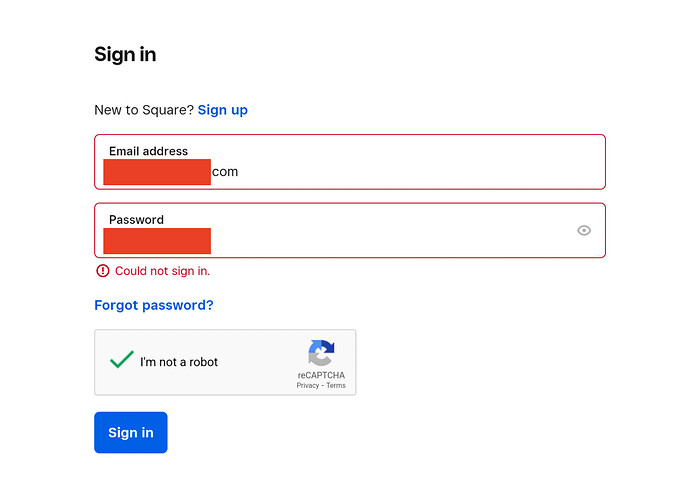
Task: Click the red error alert icon
Action: click(x=103, y=271)
